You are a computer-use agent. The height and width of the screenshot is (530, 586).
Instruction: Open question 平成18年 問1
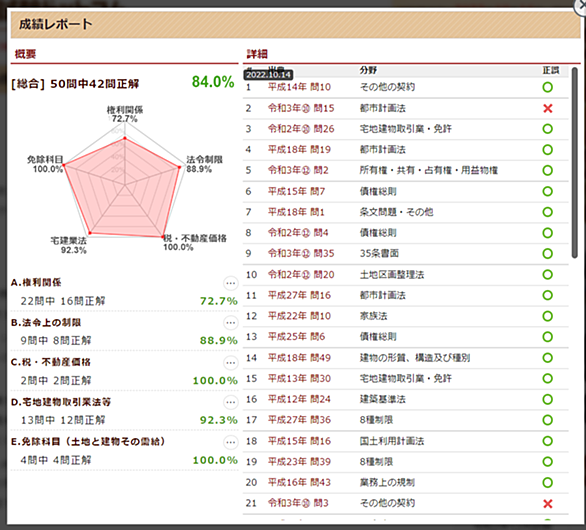click(296, 212)
